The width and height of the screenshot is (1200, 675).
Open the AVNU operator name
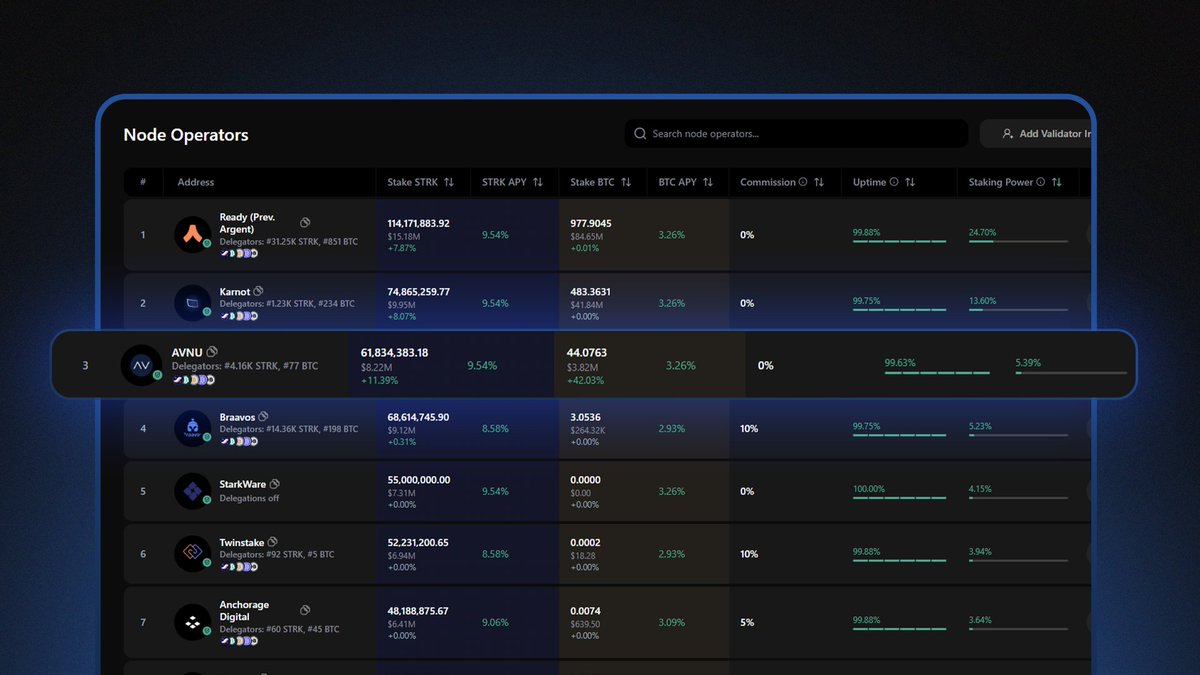188,352
